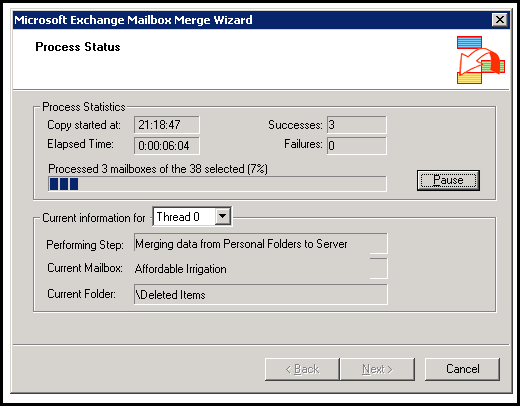The height and width of the screenshot is (406, 520).
Task: Click the Copy started at time field
Action: (167, 125)
